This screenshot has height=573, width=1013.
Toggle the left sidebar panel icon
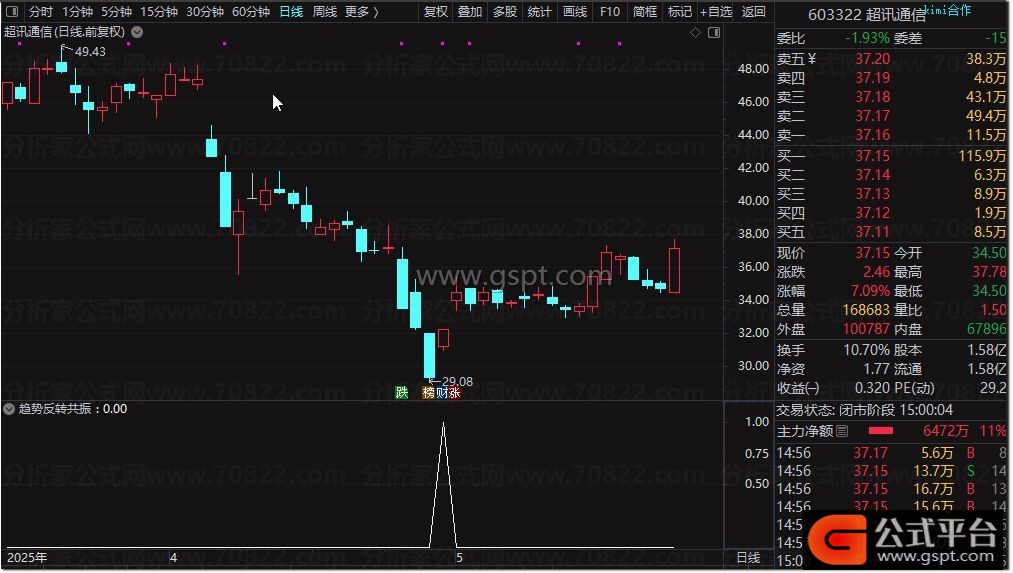12,11
